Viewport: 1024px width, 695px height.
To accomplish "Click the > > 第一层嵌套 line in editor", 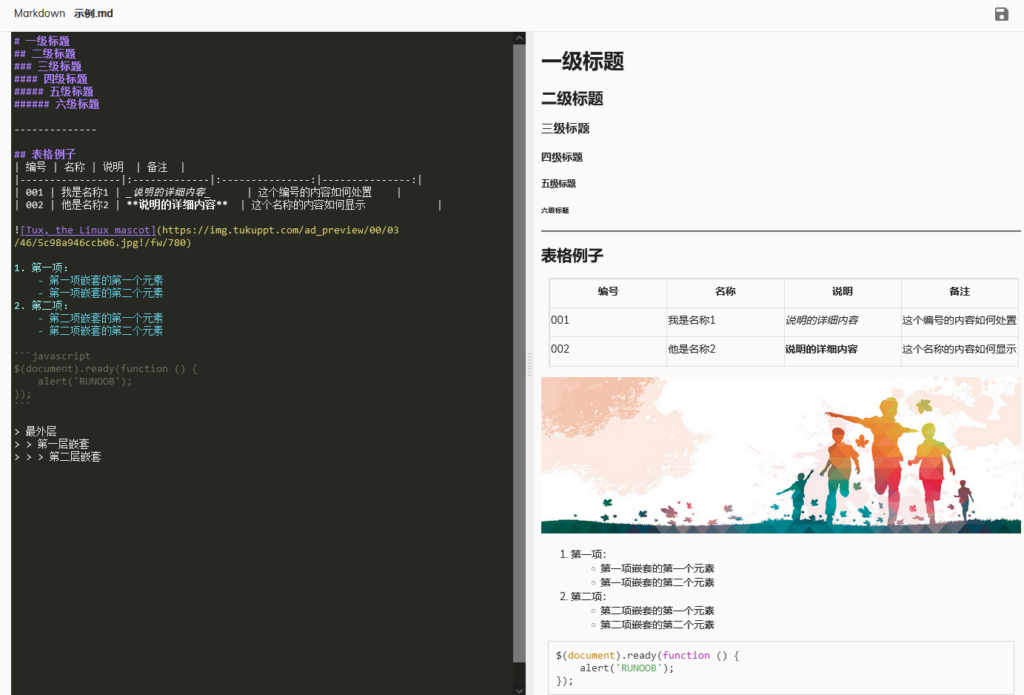I will [x=52, y=444].
